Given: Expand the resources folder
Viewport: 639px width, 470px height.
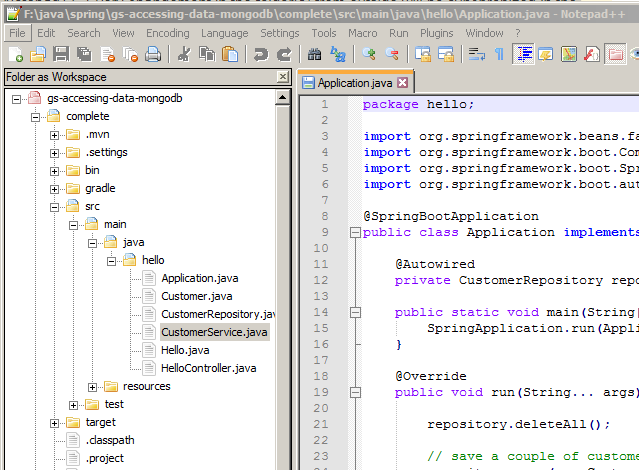Looking at the screenshot, I should click(x=93, y=387).
